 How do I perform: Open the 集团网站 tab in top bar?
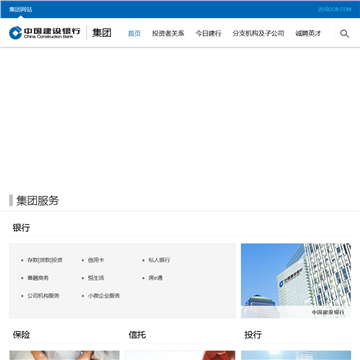(x=21, y=9)
